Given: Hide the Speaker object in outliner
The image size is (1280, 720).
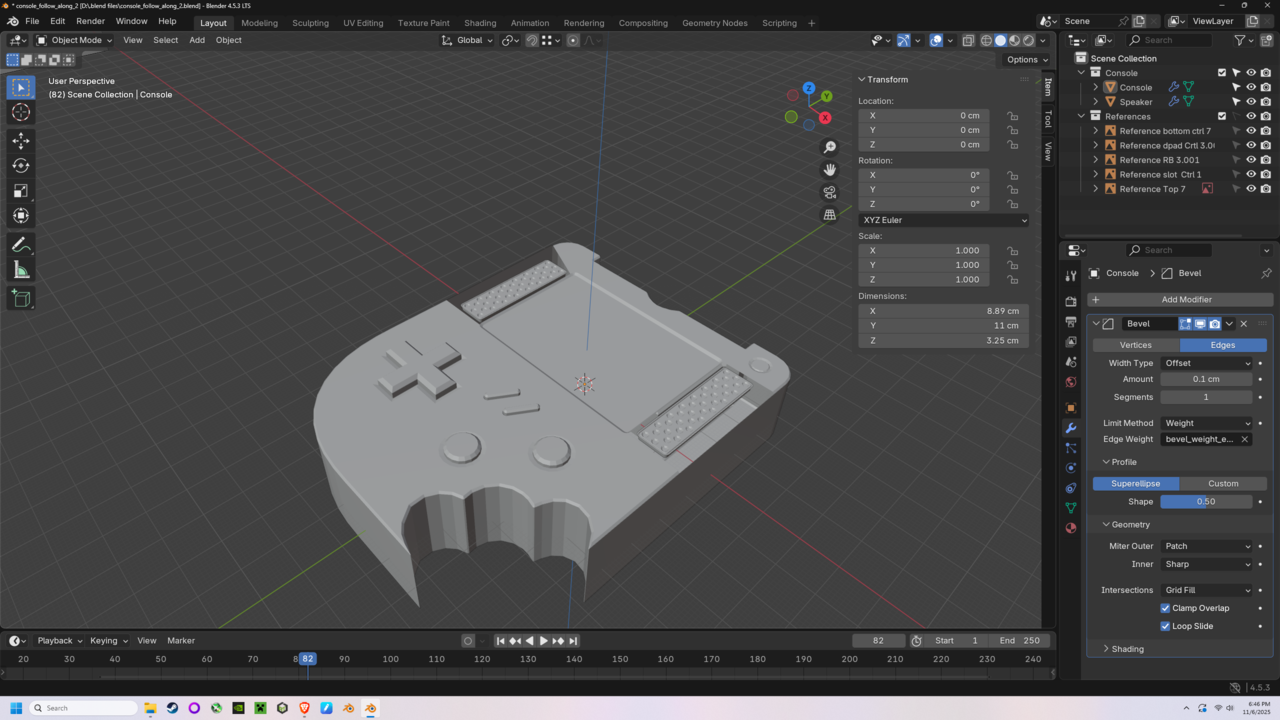Looking at the screenshot, I should pyautogui.click(x=1250, y=102).
